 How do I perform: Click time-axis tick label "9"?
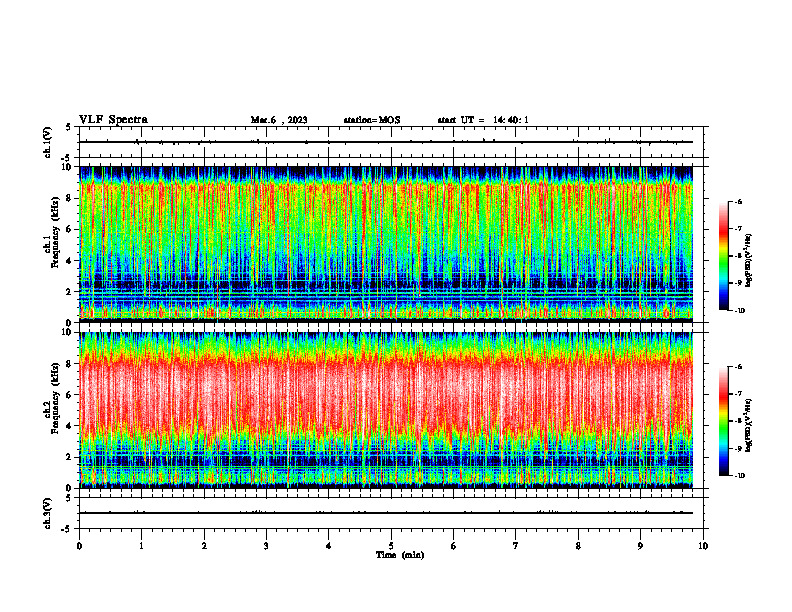point(640,546)
